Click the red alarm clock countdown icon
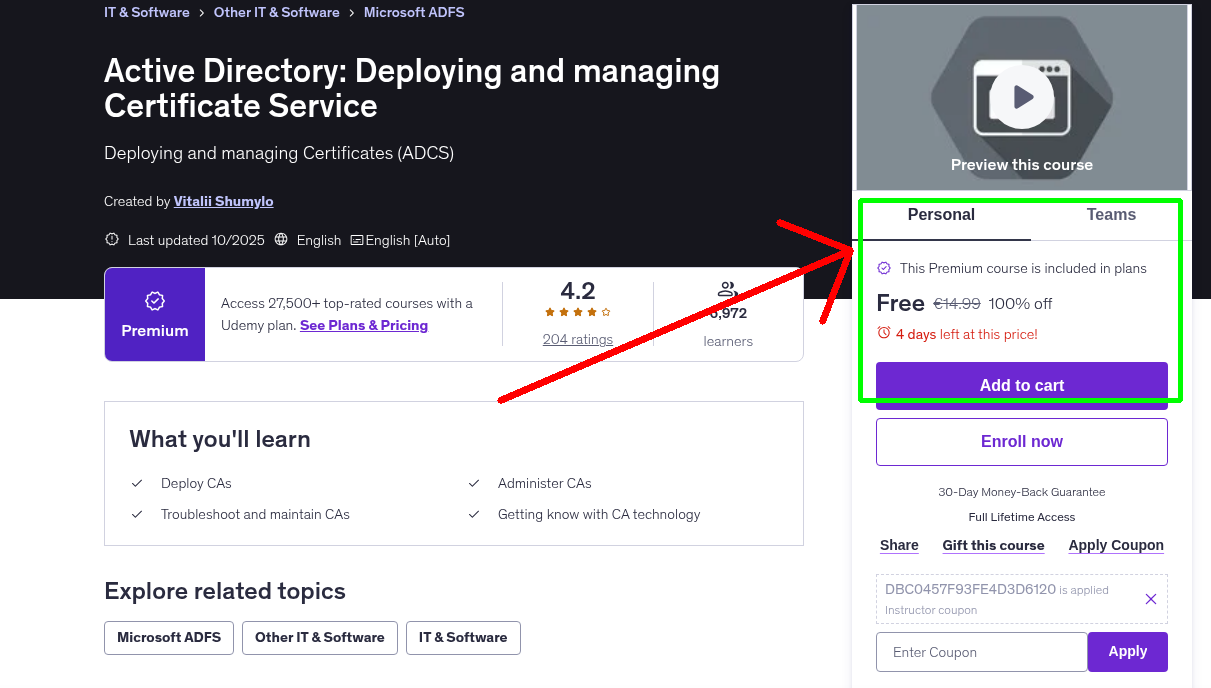 885,335
